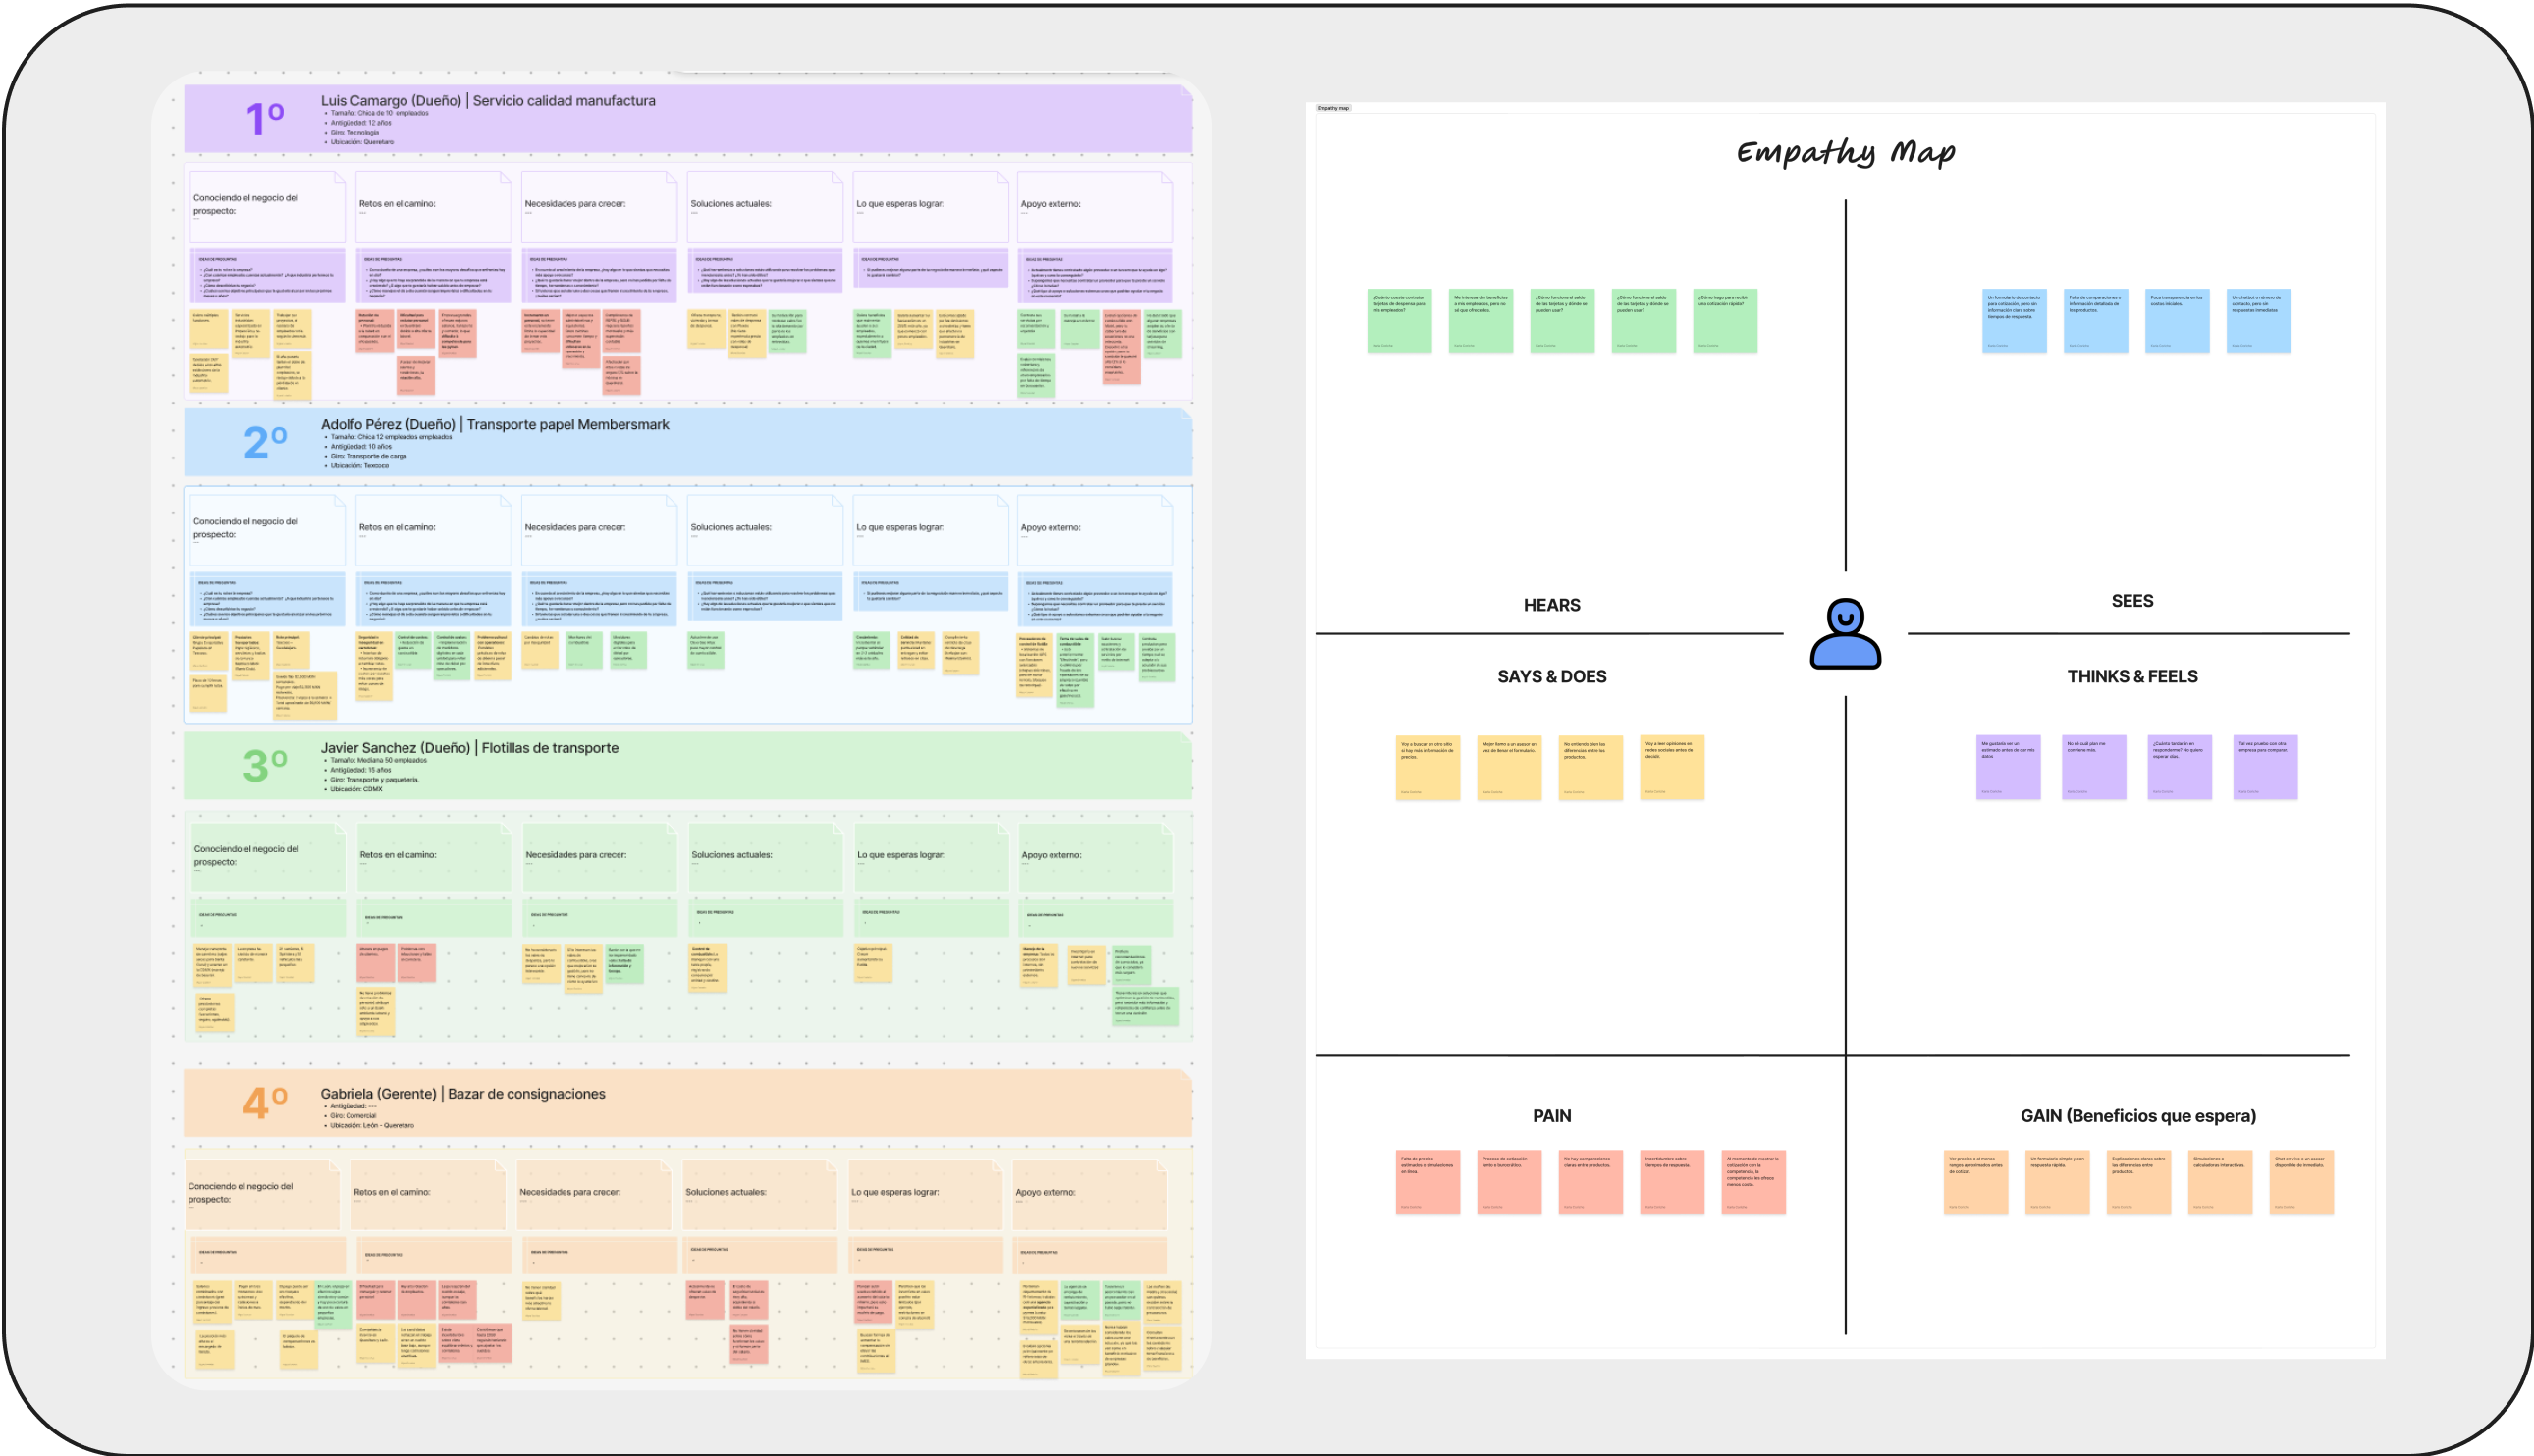Select orange sticky 'Chat en vivo o un asesor'
The width and height of the screenshot is (2534, 1456).
point(2301,1182)
